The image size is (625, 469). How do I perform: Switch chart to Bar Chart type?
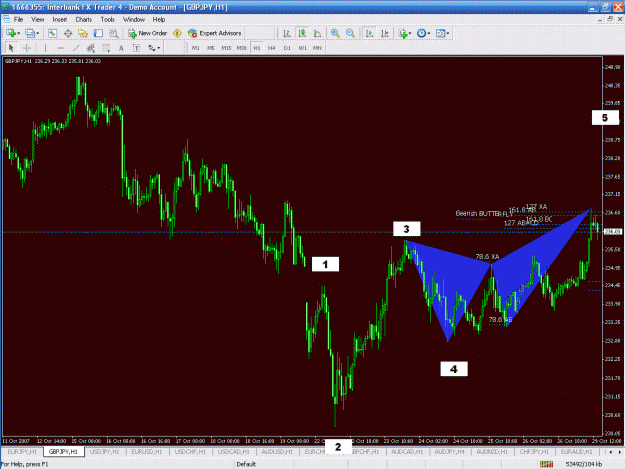[x=287, y=33]
